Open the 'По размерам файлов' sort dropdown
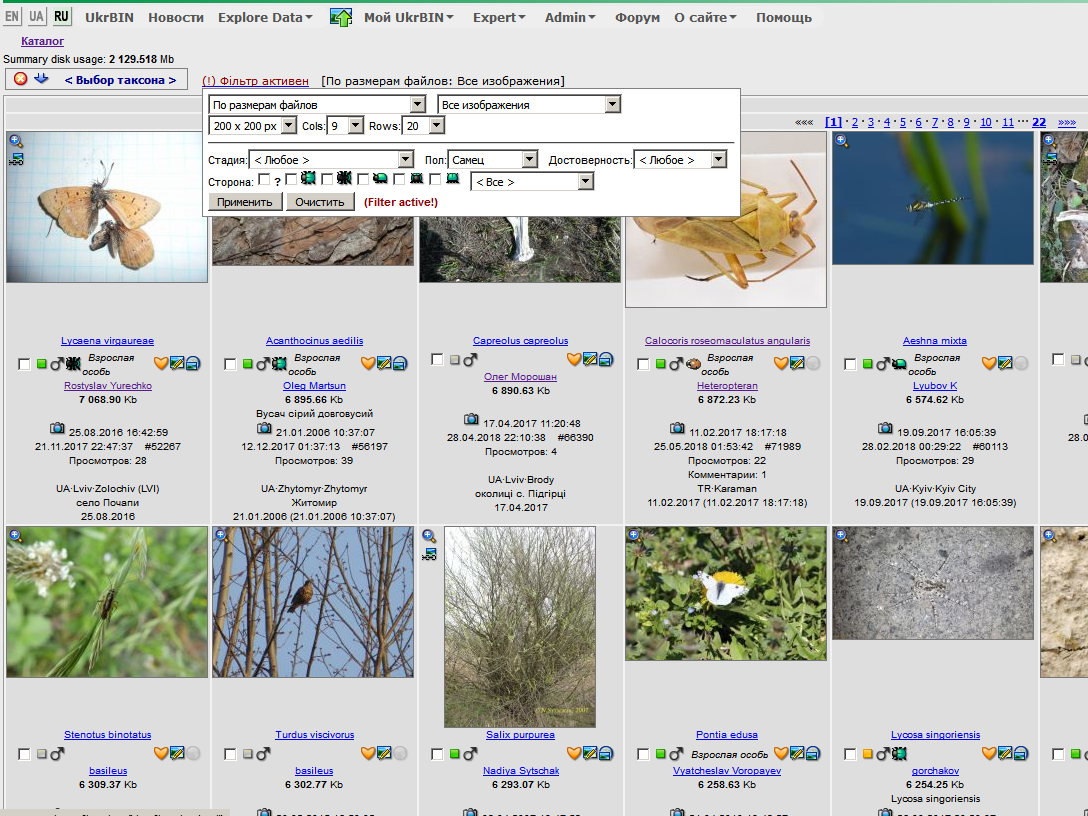Image resolution: width=1088 pixels, height=816 pixels. [x=317, y=105]
